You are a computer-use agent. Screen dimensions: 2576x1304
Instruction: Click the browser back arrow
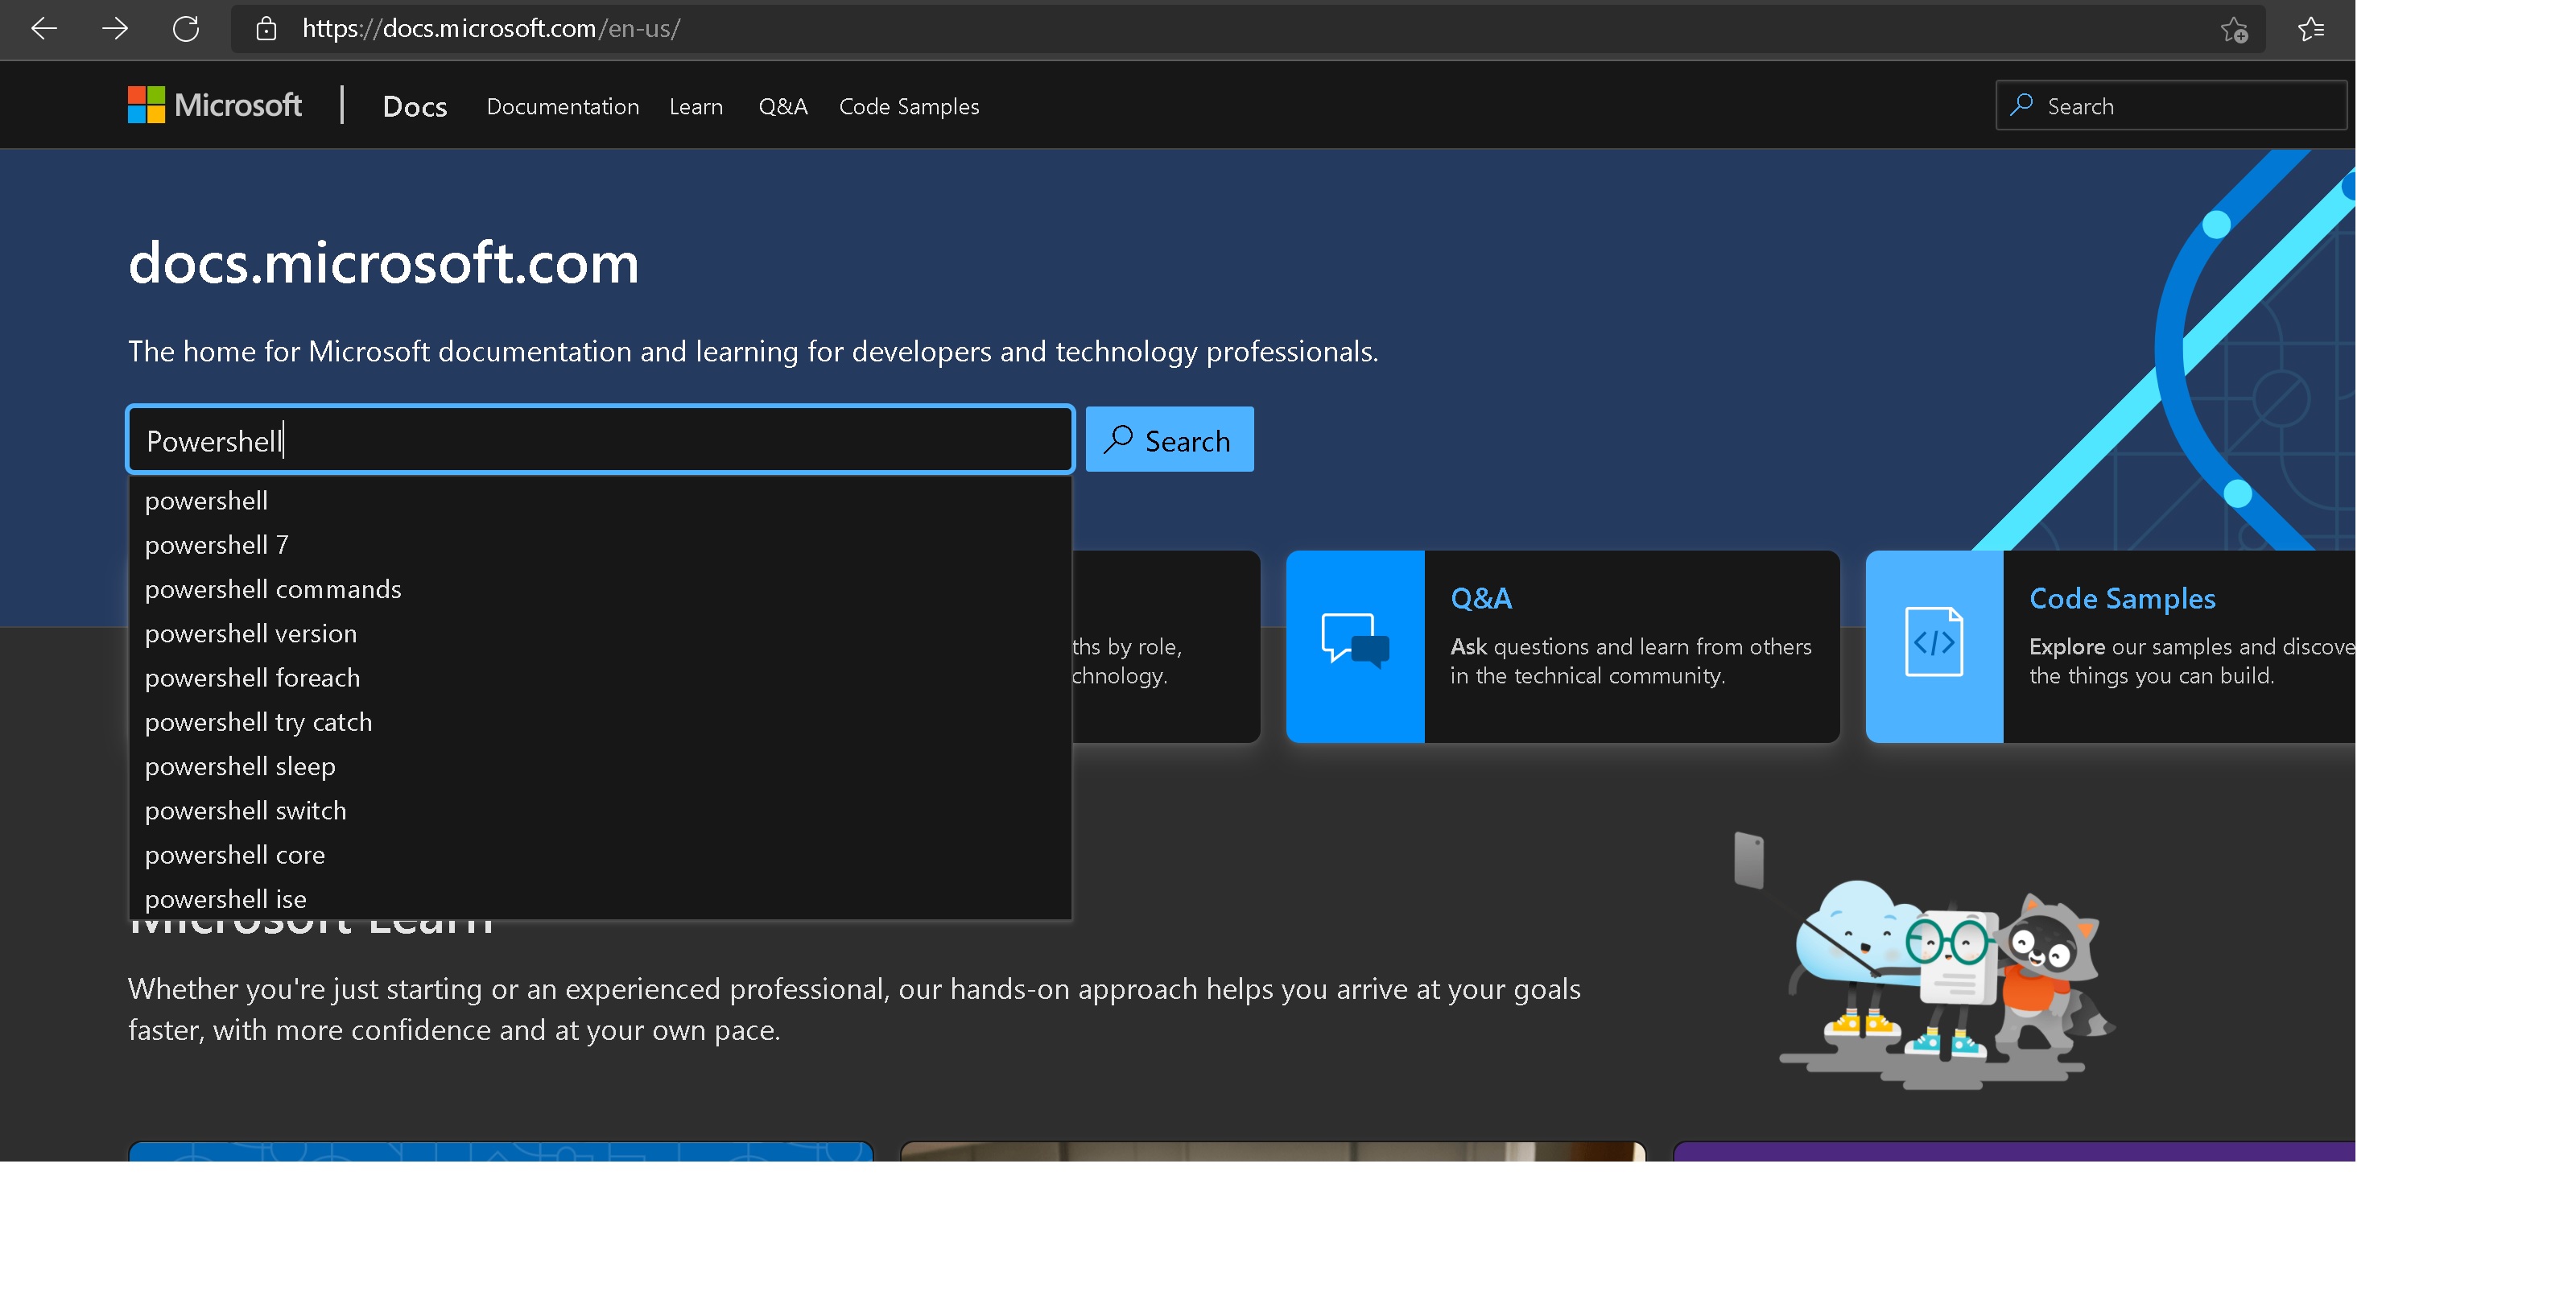tap(44, 29)
